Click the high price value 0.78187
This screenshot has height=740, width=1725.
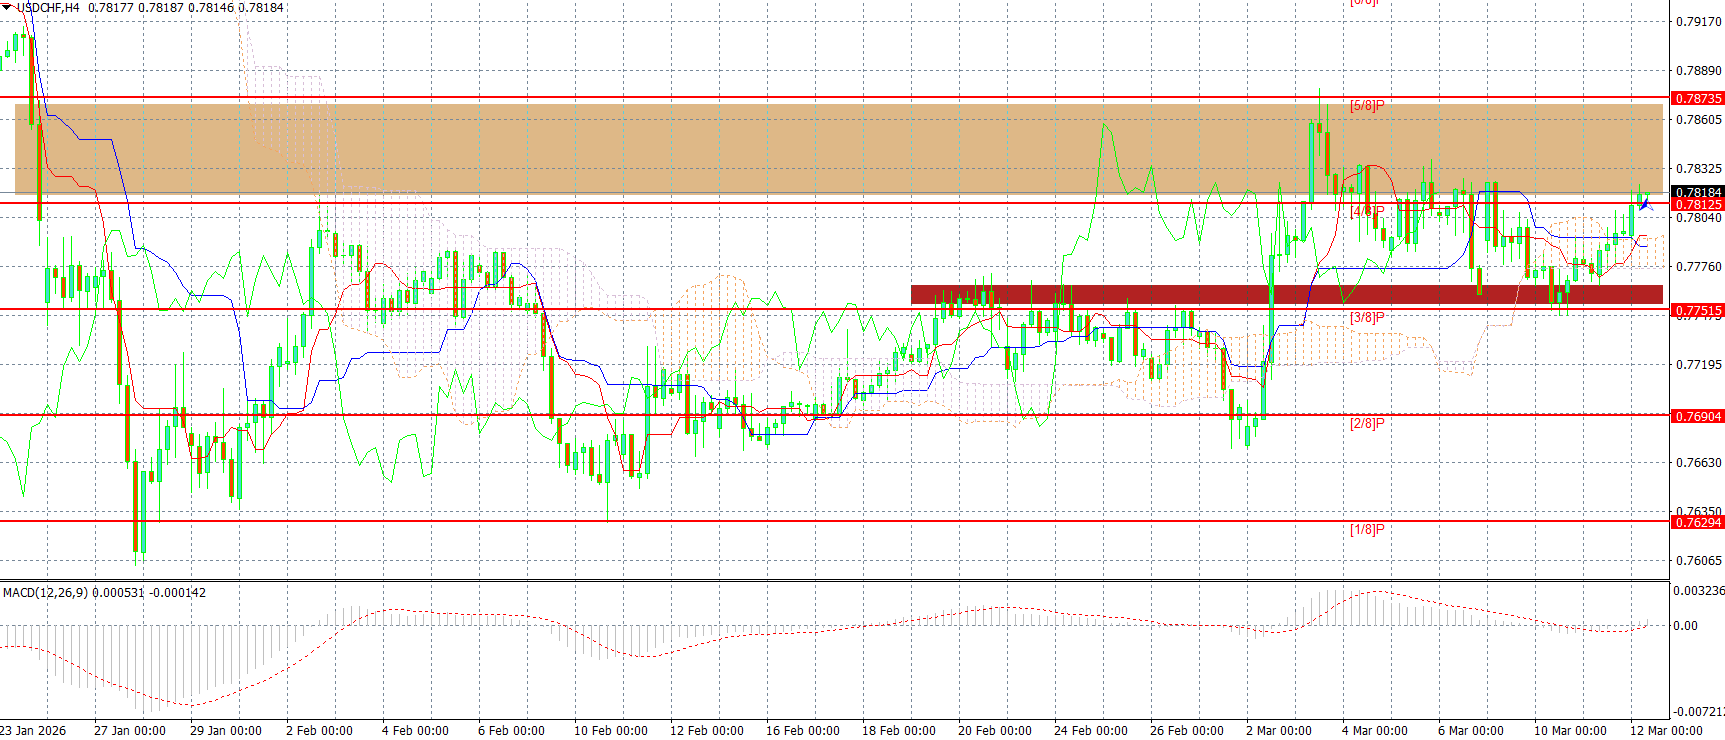[x=161, y=7]
